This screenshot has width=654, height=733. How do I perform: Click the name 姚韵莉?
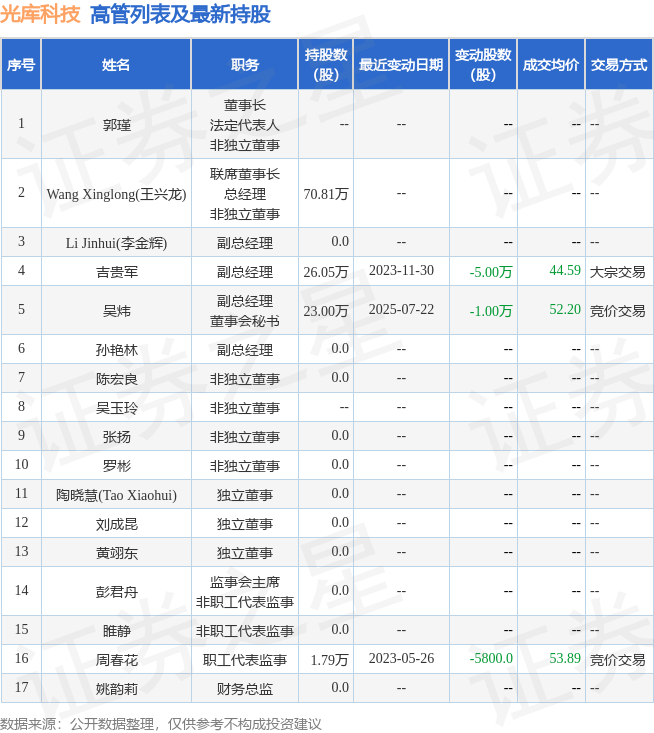coord(117,689)
